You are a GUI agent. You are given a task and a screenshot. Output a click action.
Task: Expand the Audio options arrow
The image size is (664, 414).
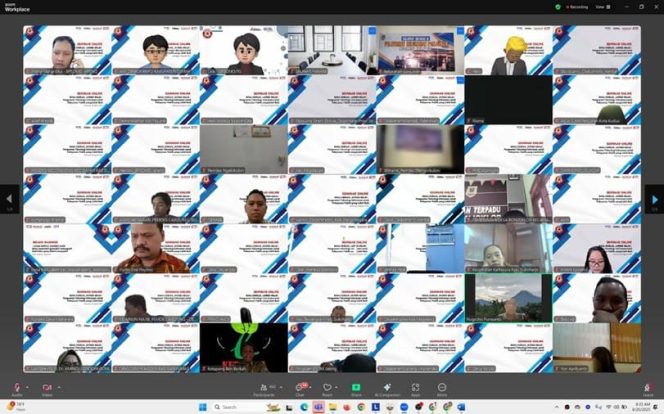[29, 385]
